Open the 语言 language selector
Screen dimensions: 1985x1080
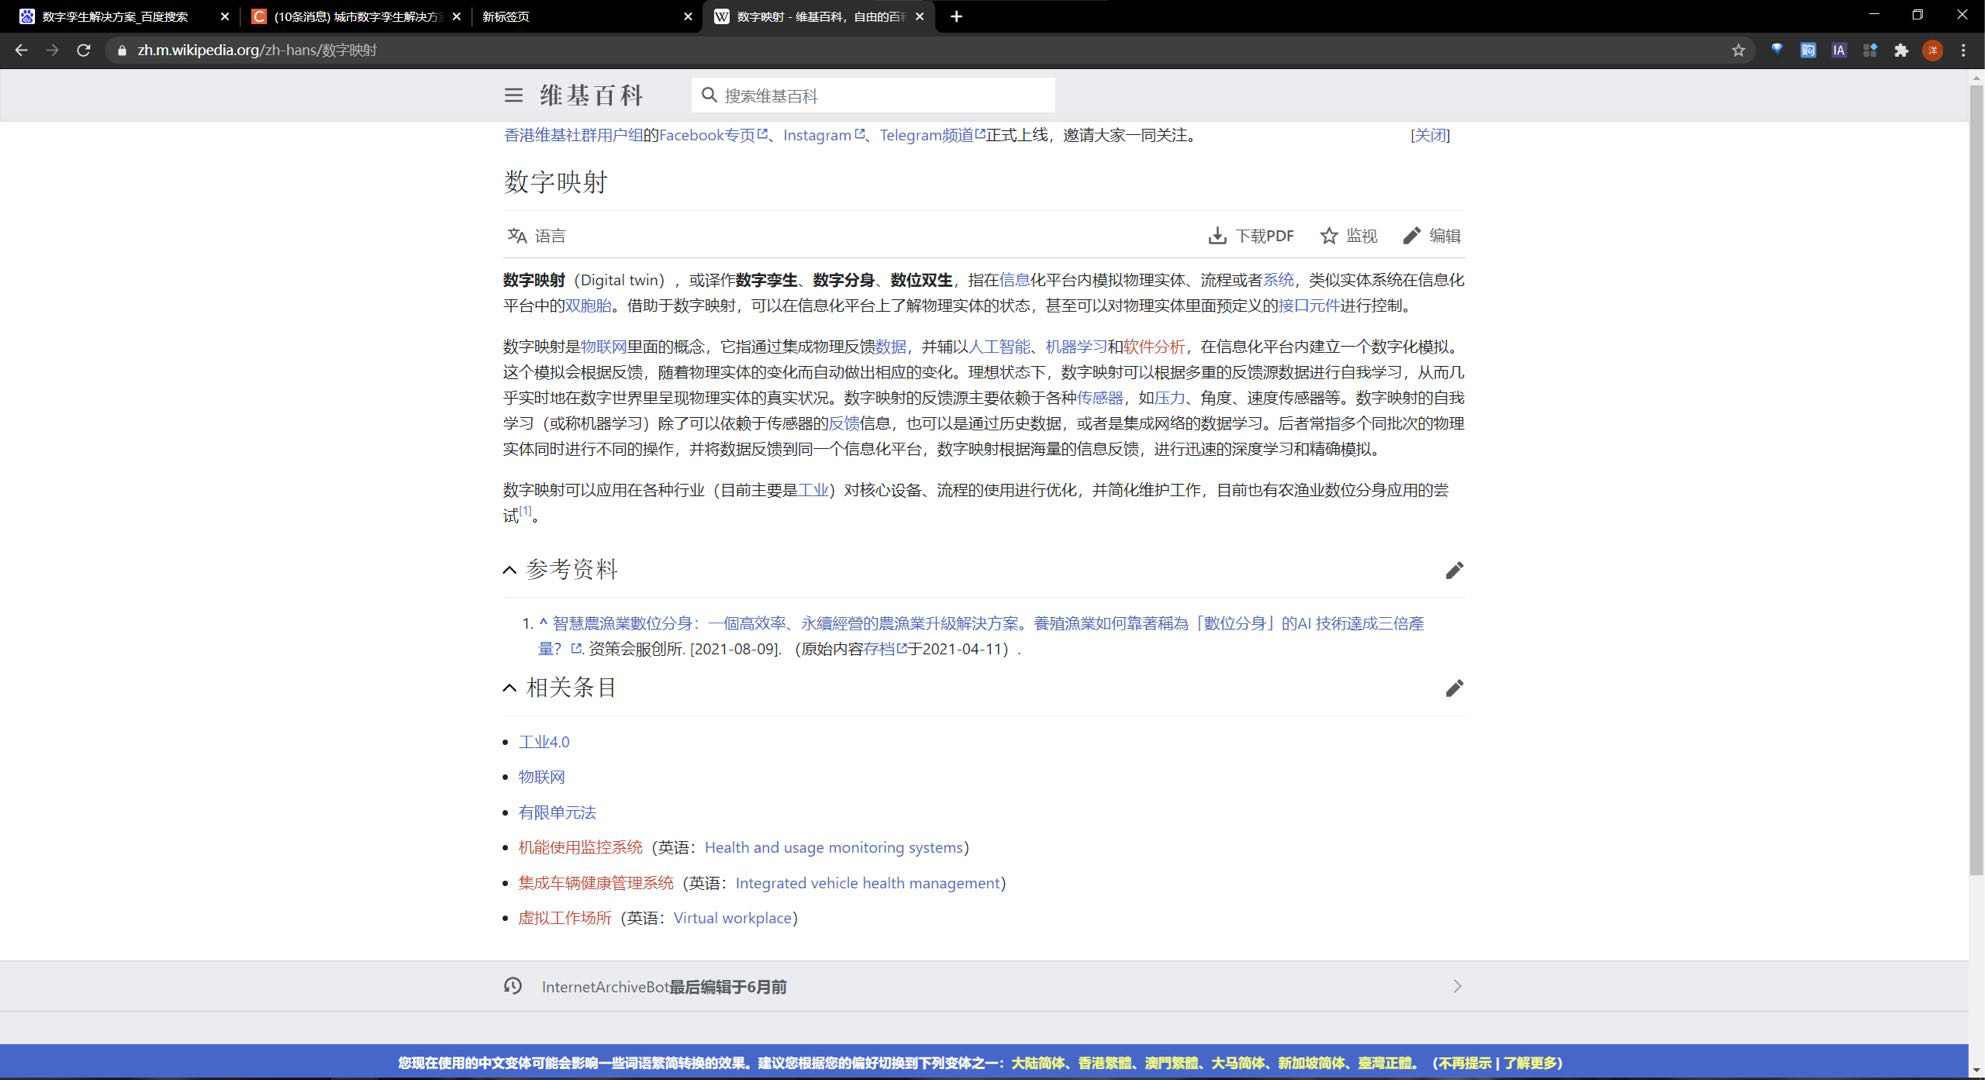click(536, 236)
